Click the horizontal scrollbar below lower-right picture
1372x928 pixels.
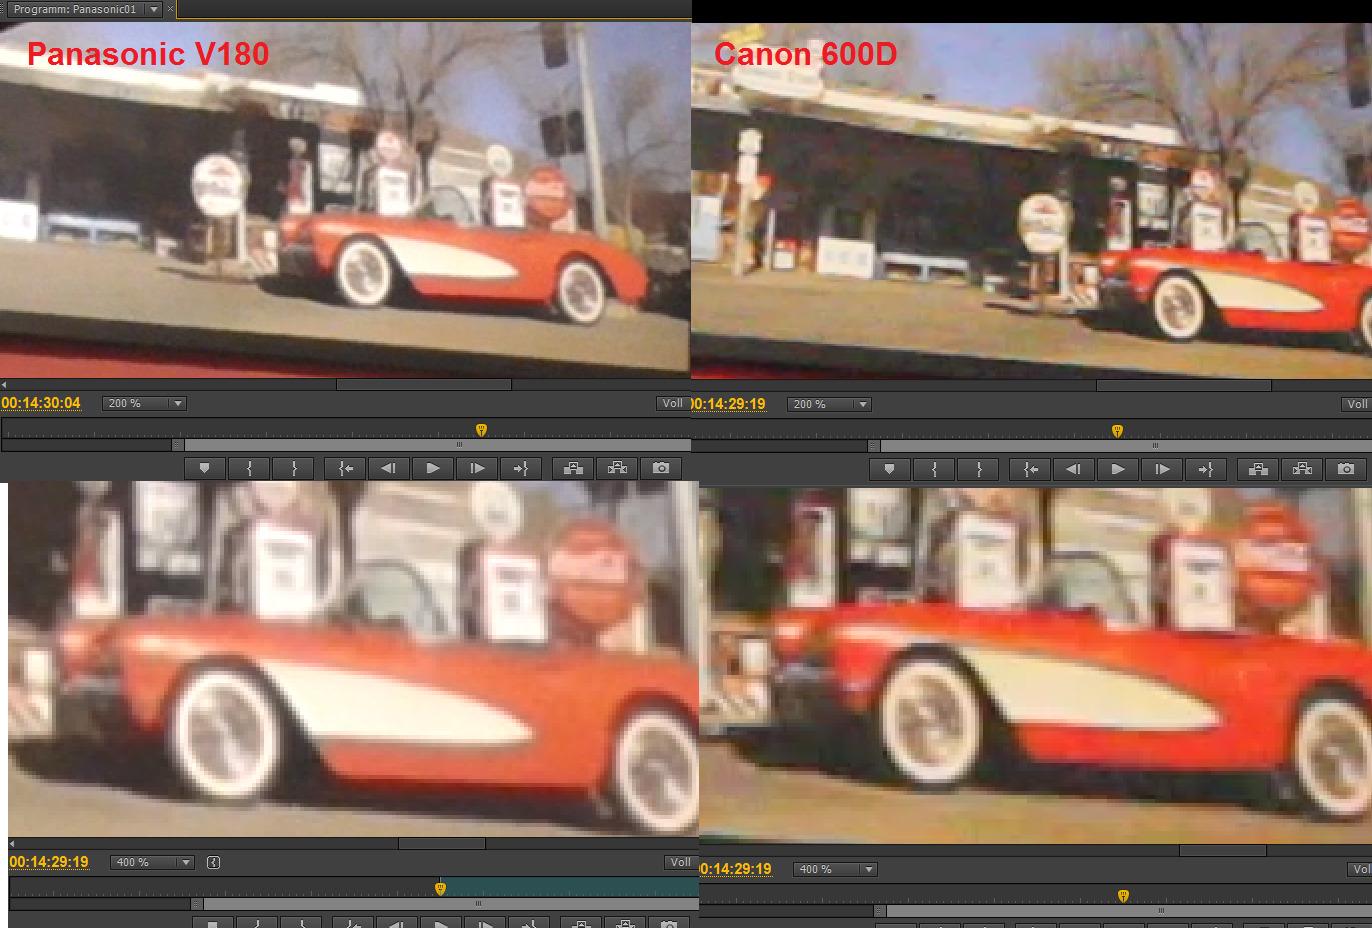pyautogui.click(x=1223, y=851)
